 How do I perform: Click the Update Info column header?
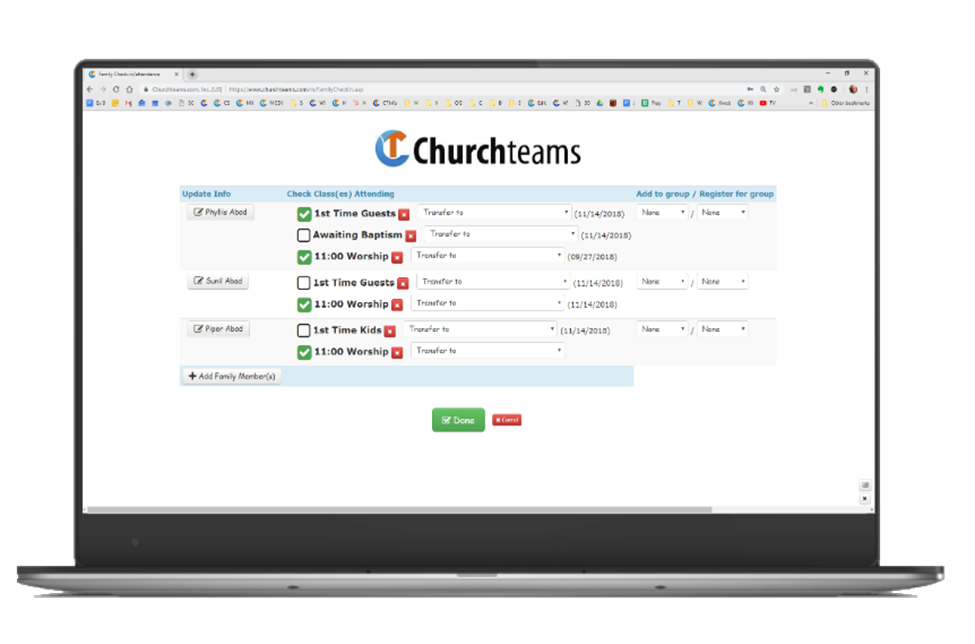[206, 194]
